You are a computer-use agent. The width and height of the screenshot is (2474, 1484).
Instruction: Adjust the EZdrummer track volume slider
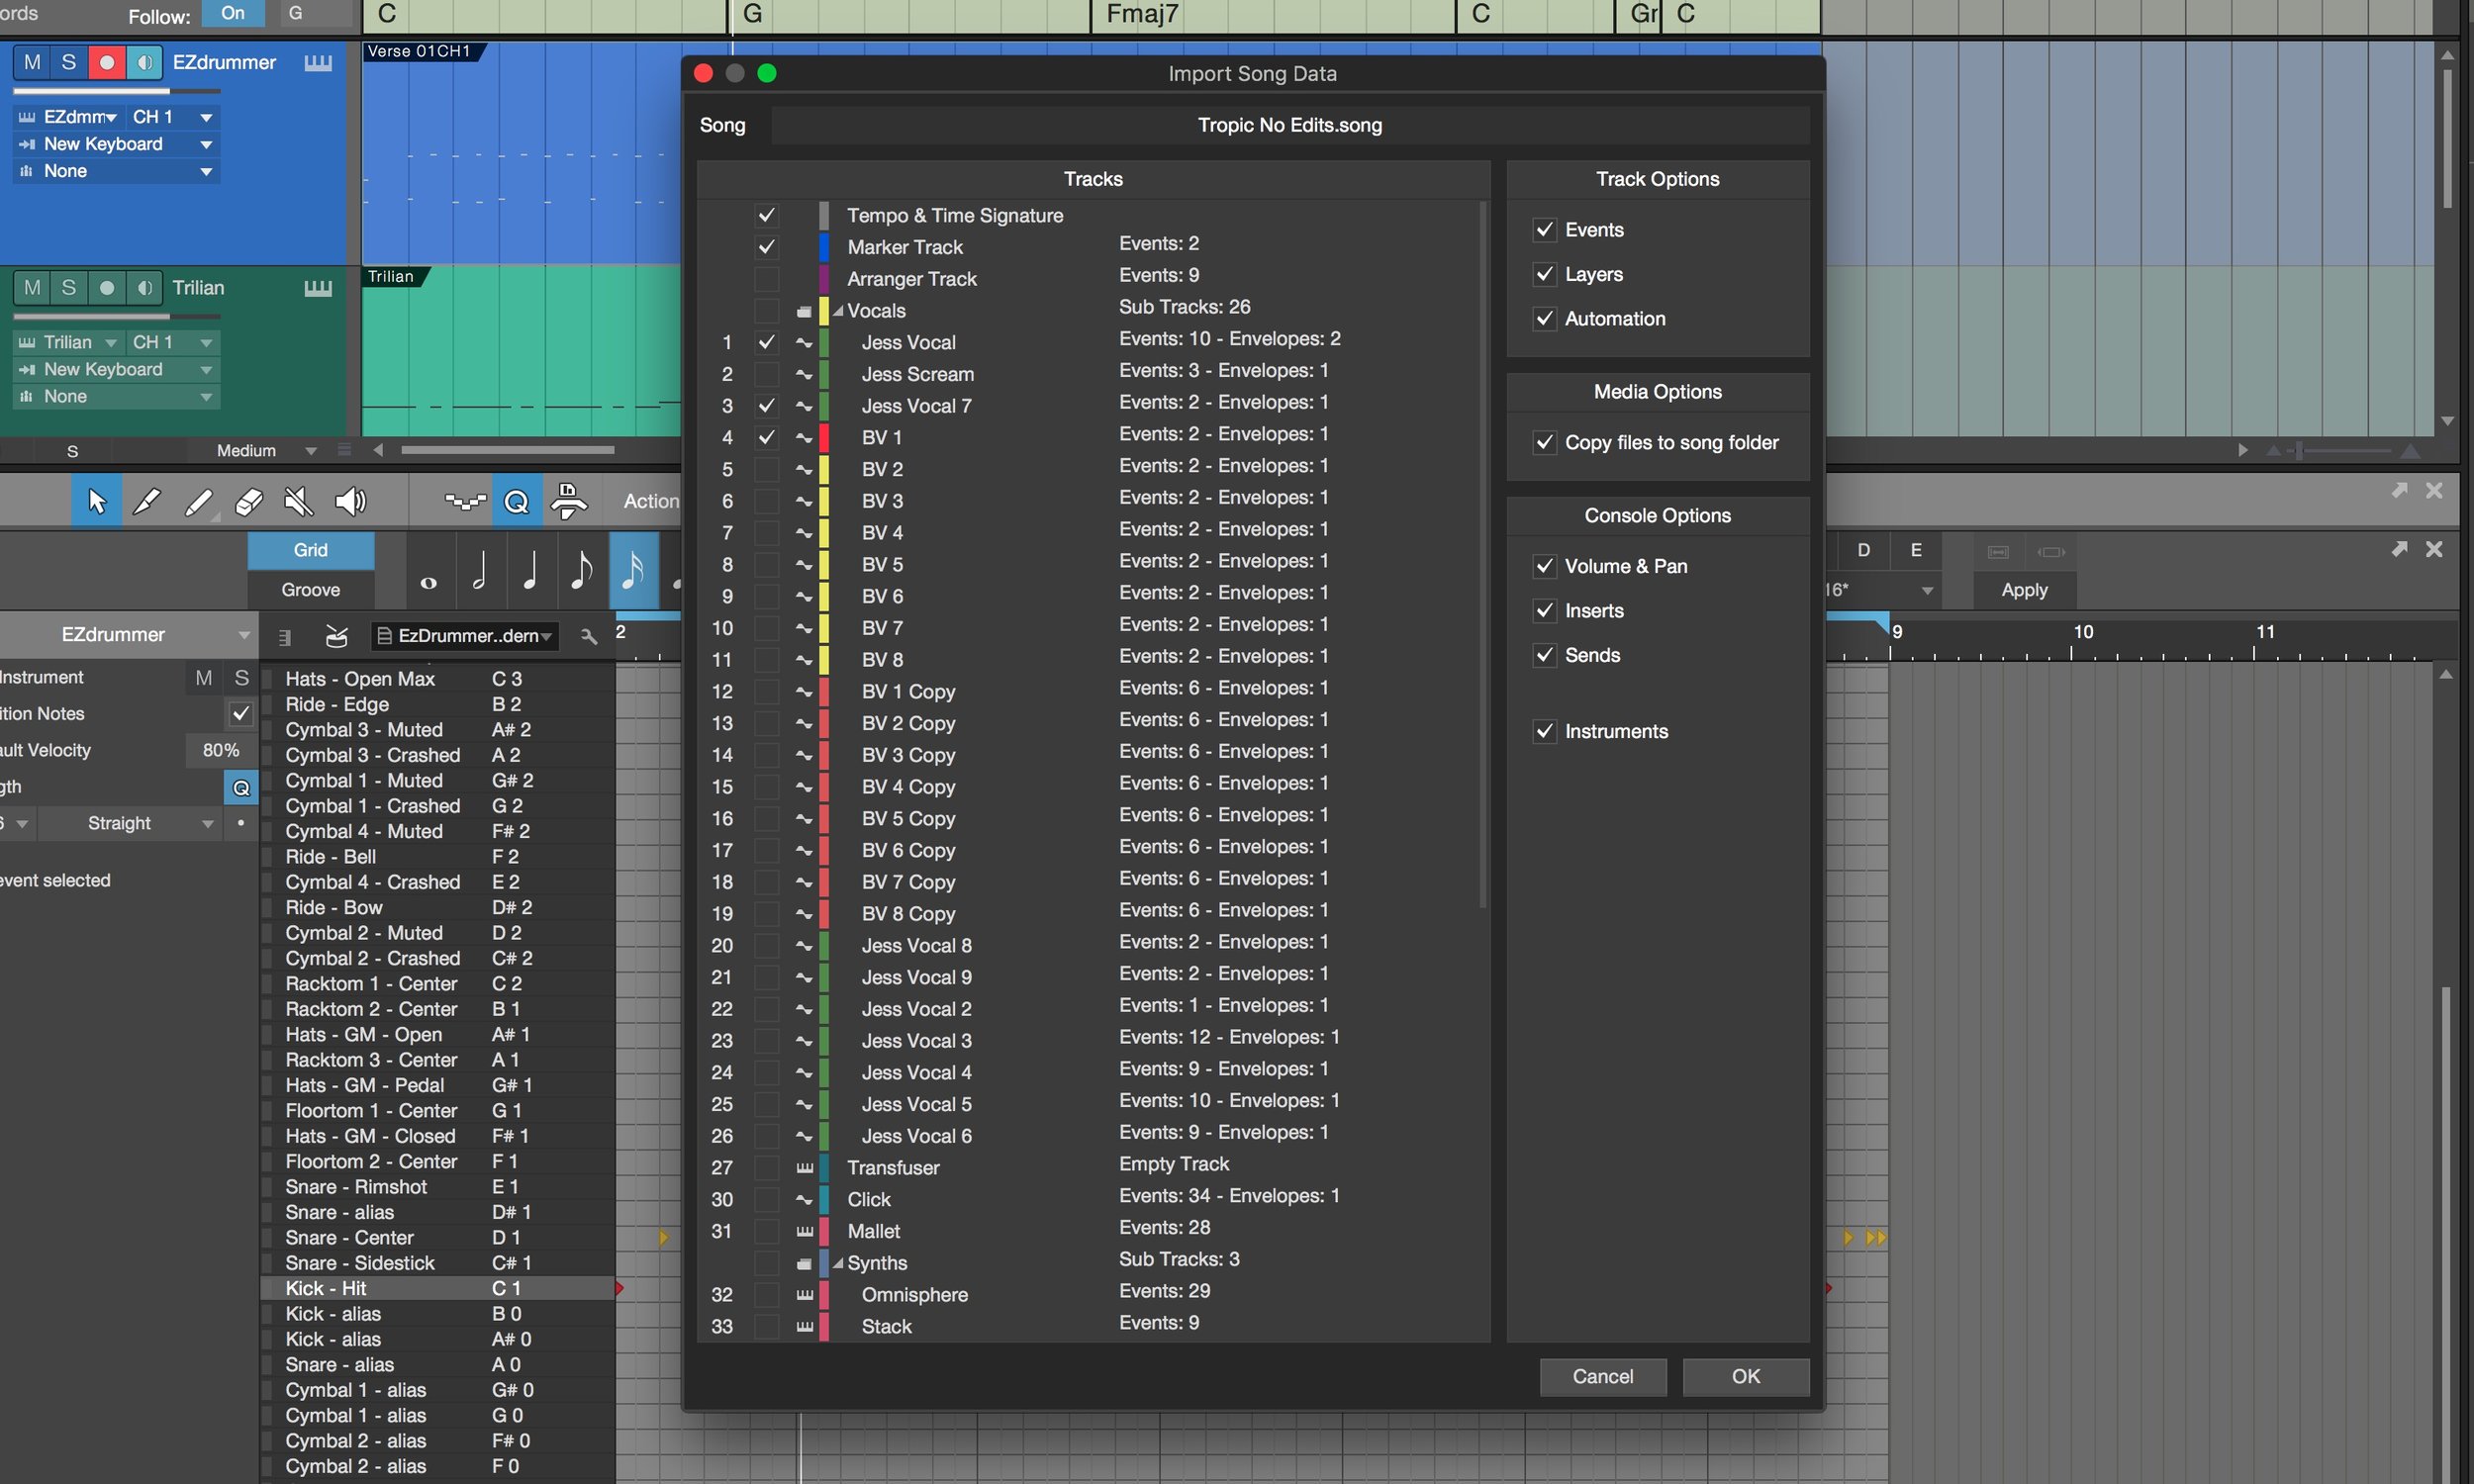tap(117, 91)
